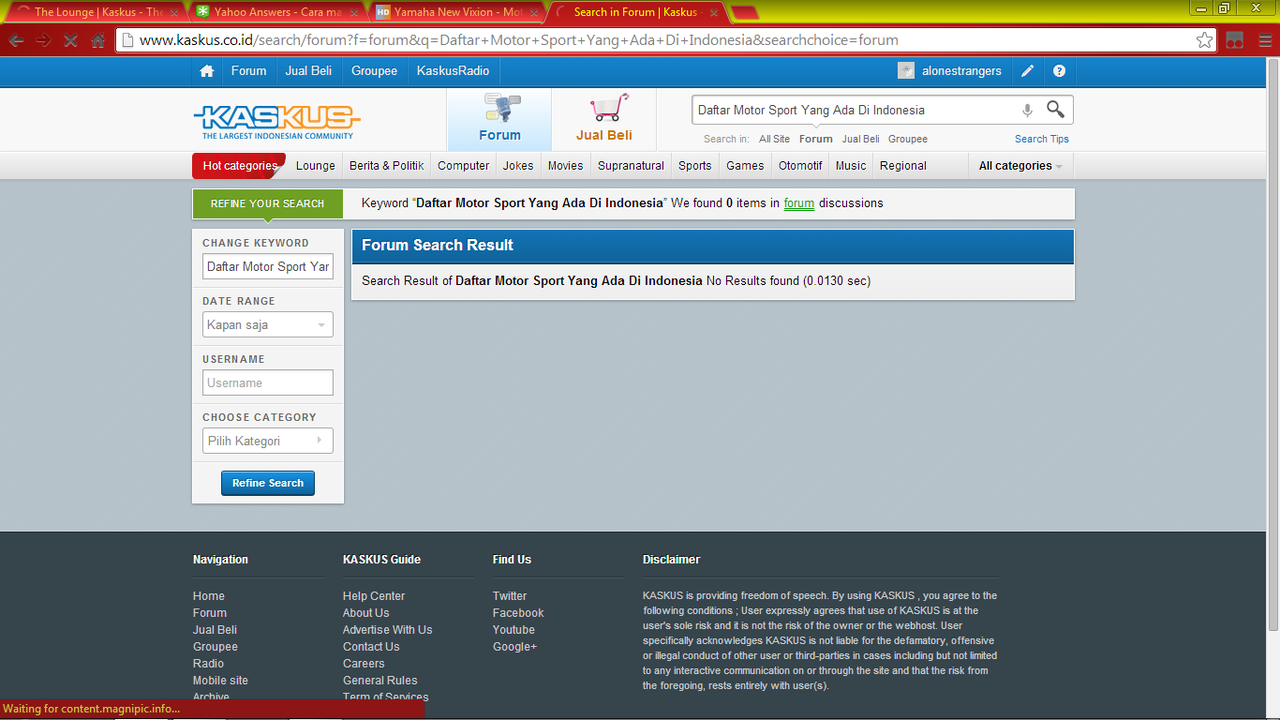1280x720 pixels.
Task: Click the magnifier search icon
Action: pos(1056,110)
